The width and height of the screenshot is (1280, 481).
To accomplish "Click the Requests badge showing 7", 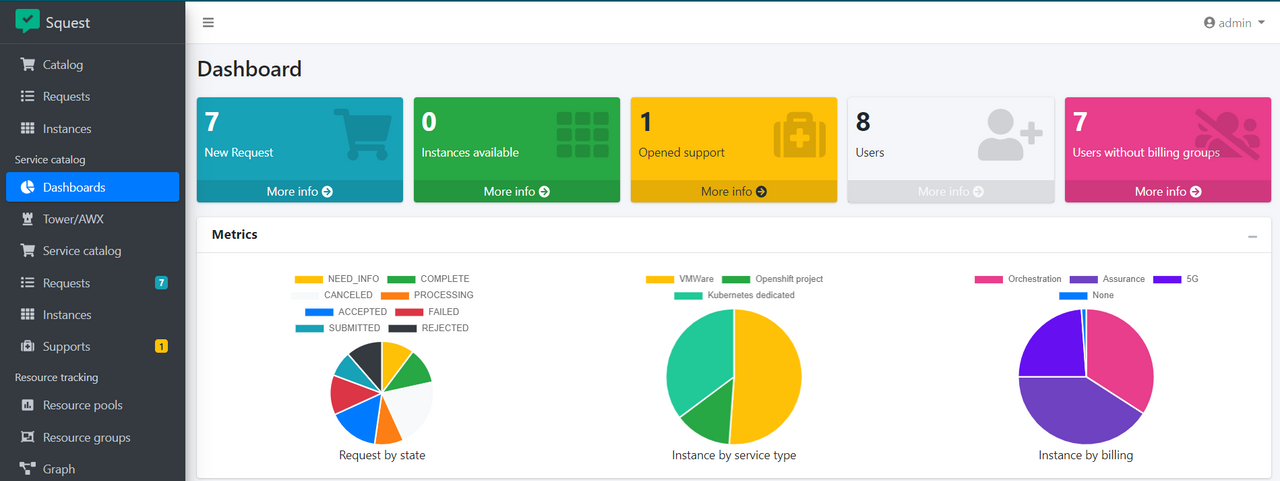I will (x=161, y=283).
